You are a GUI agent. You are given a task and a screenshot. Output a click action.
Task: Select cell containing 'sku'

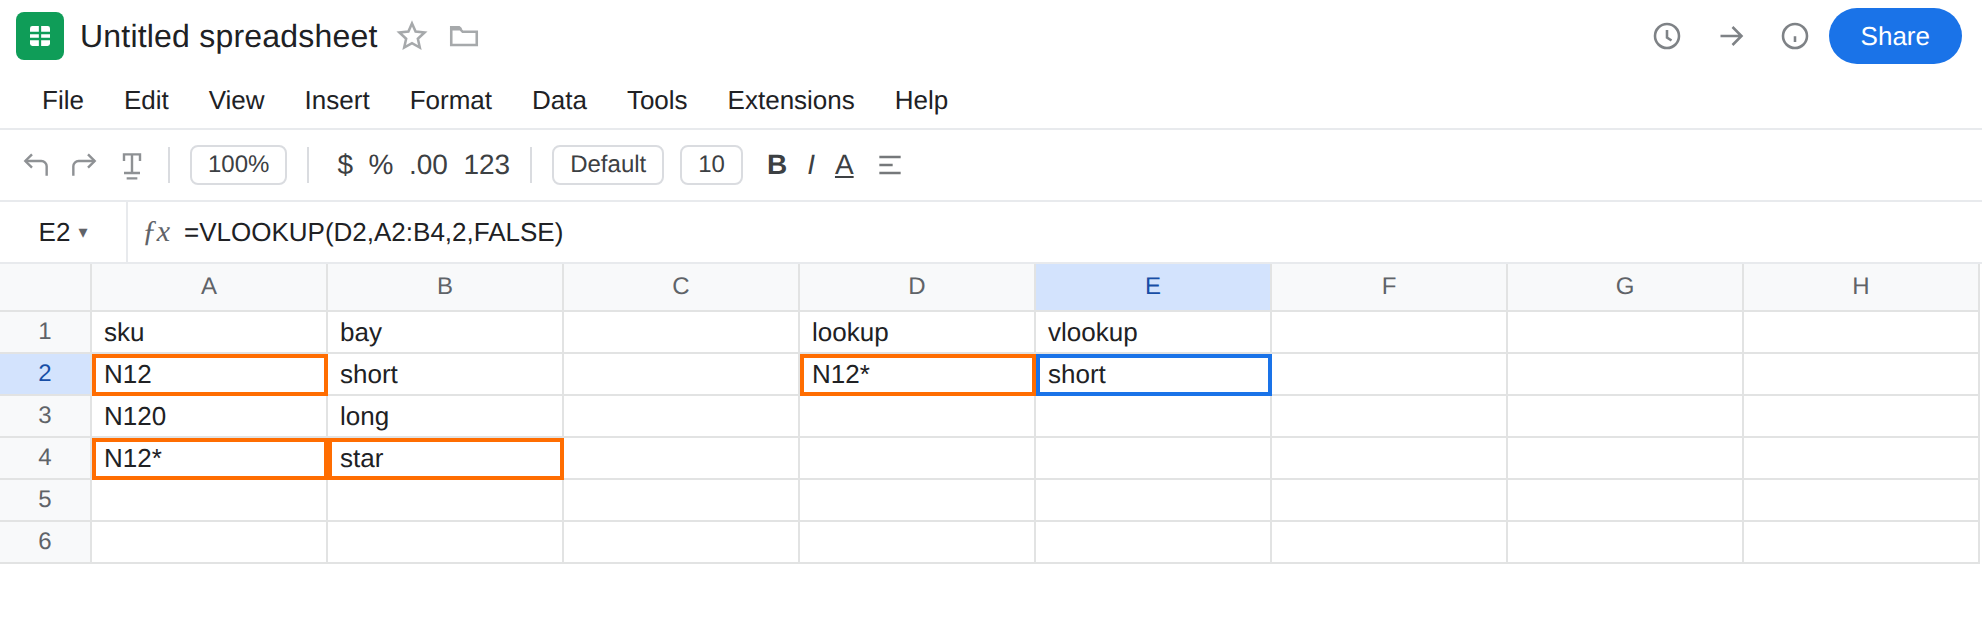[209, 332]
